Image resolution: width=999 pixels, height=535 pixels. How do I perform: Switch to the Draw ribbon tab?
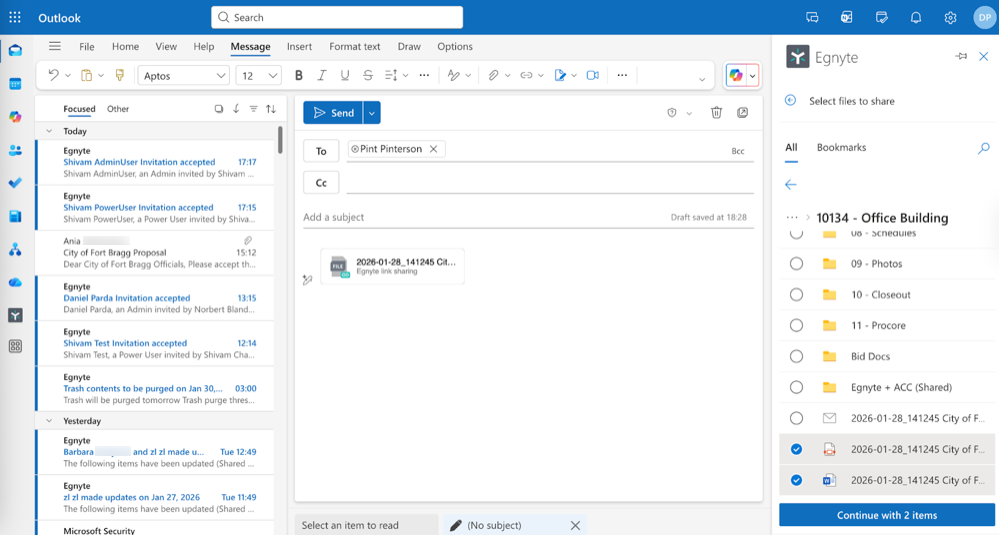click(409, 46)
